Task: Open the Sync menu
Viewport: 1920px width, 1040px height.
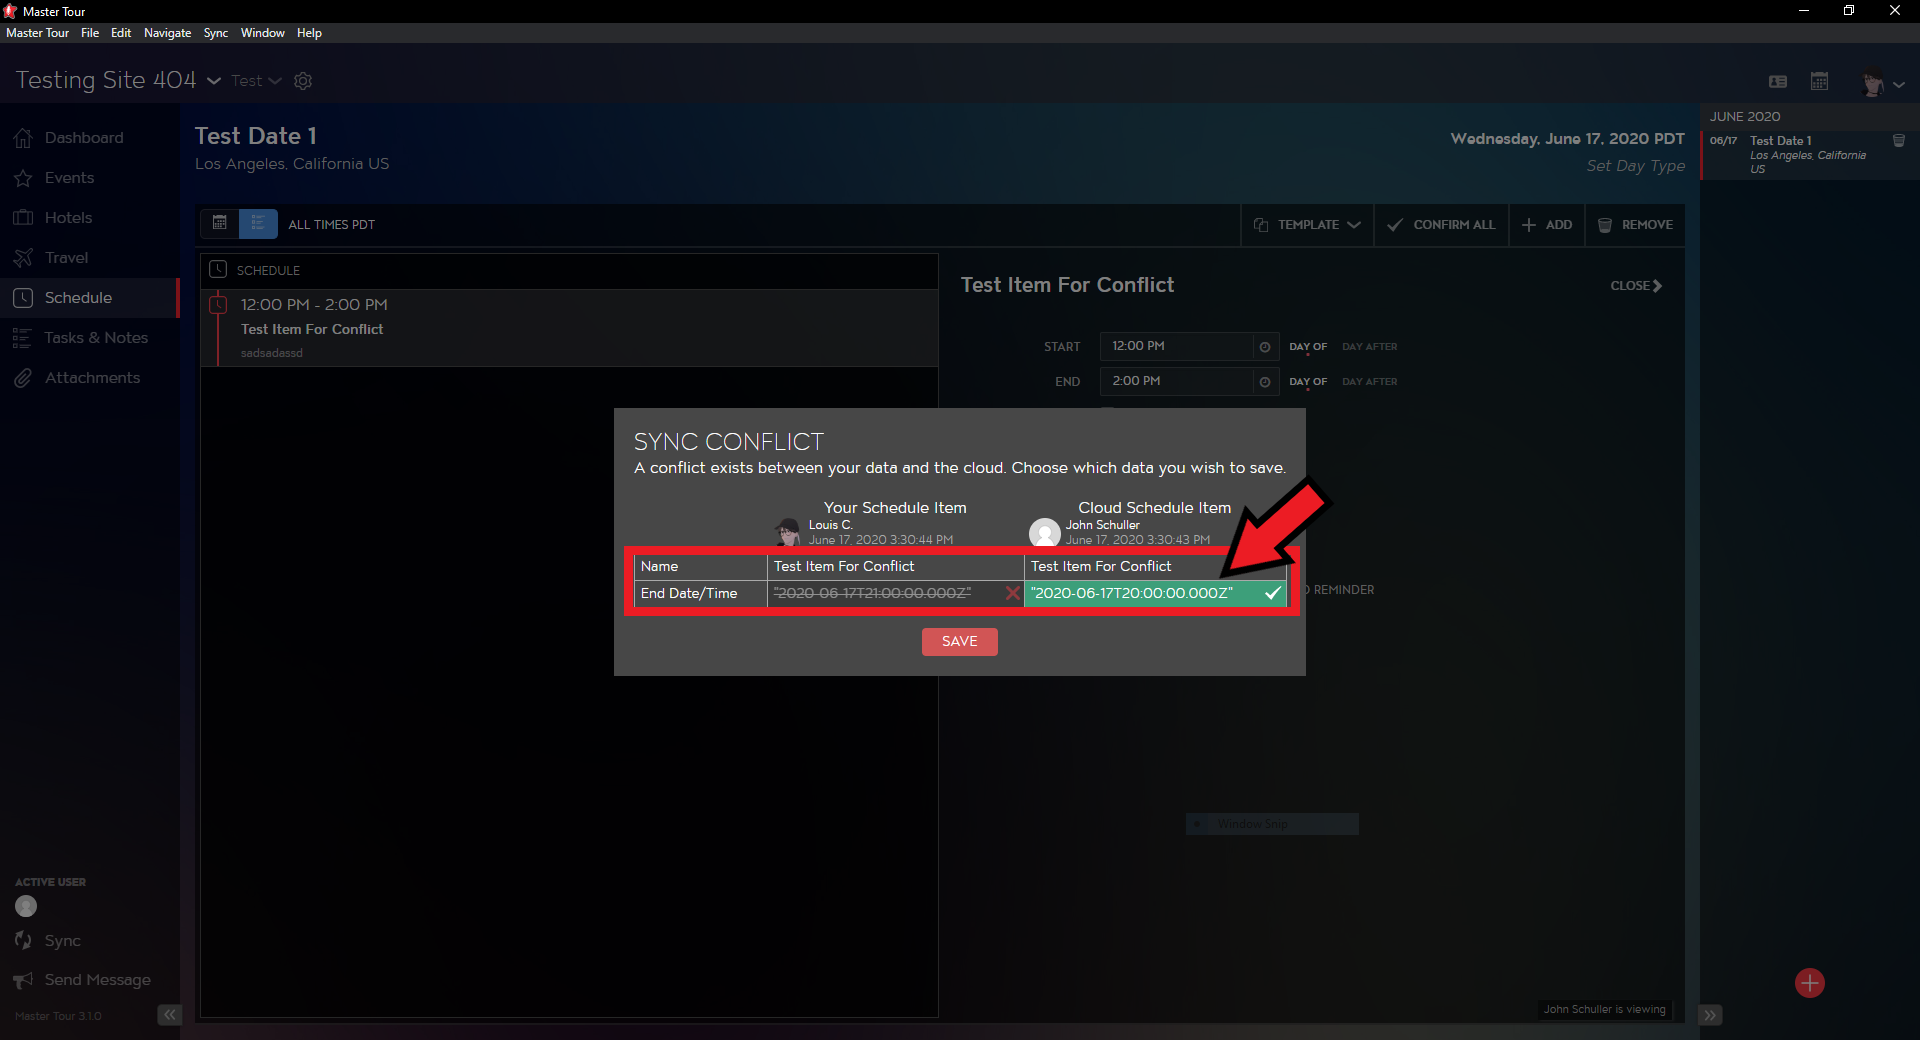Action: [x=216, y=33]
